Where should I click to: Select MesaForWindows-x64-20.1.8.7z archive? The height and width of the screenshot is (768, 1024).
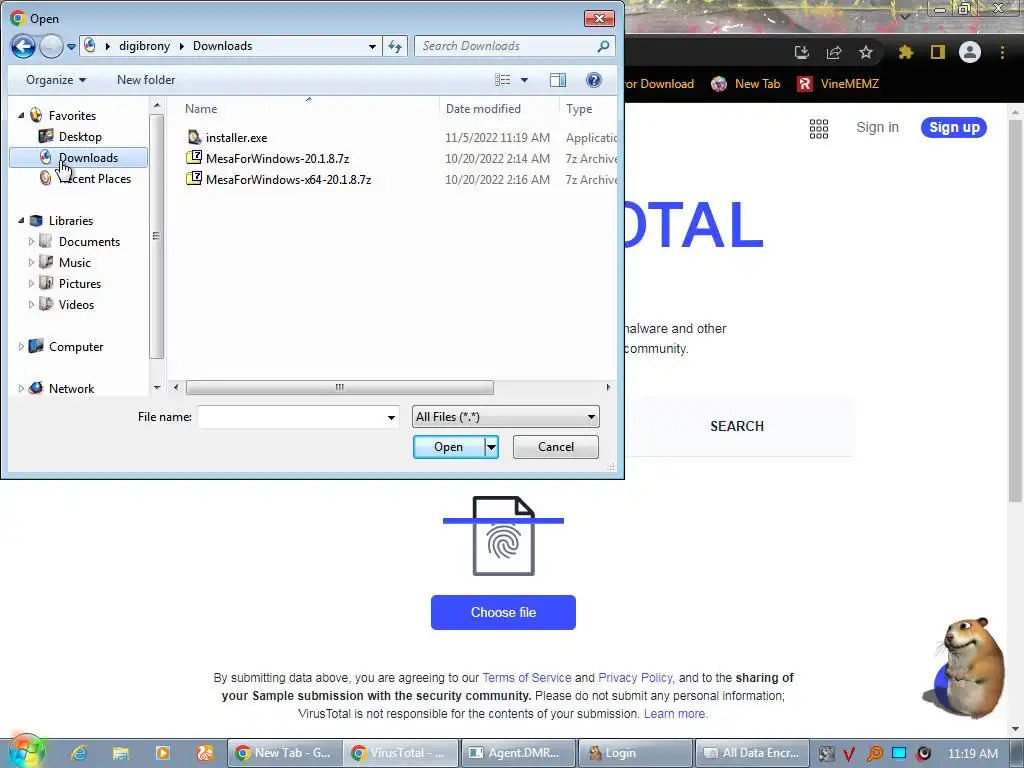[288, 180]
